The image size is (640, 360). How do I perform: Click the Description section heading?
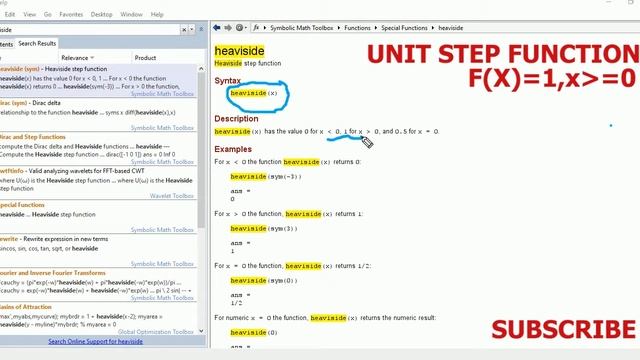[236, 119]
